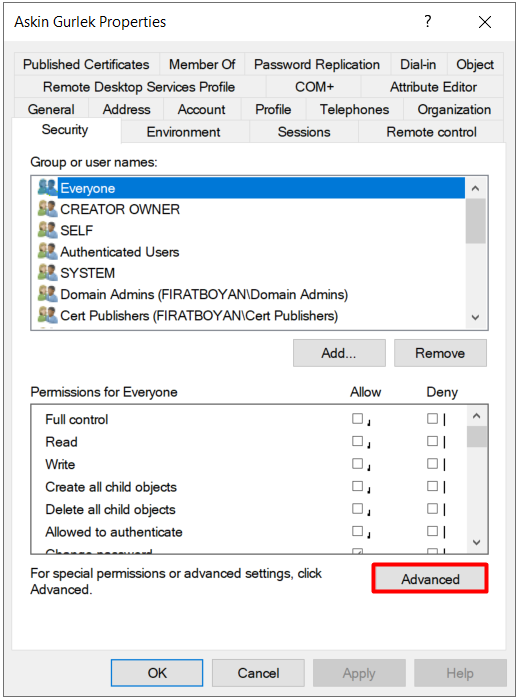Click the Add... button
Screen dimensions: 519x700
point(339,353)
